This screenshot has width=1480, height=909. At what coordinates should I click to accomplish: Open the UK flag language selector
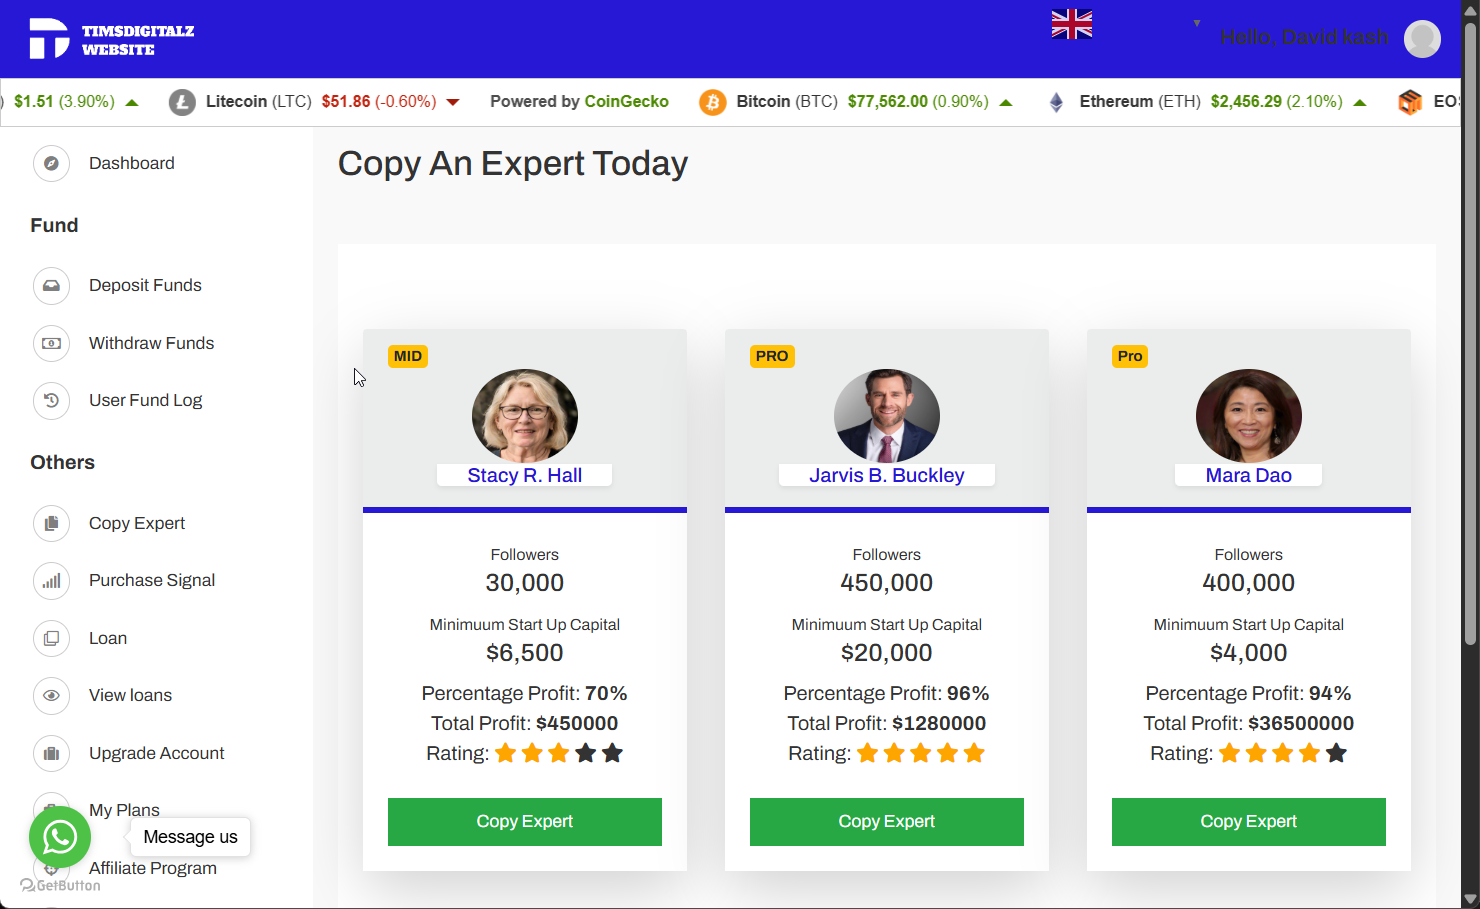pyautogui.click(x=1071, y=24)
